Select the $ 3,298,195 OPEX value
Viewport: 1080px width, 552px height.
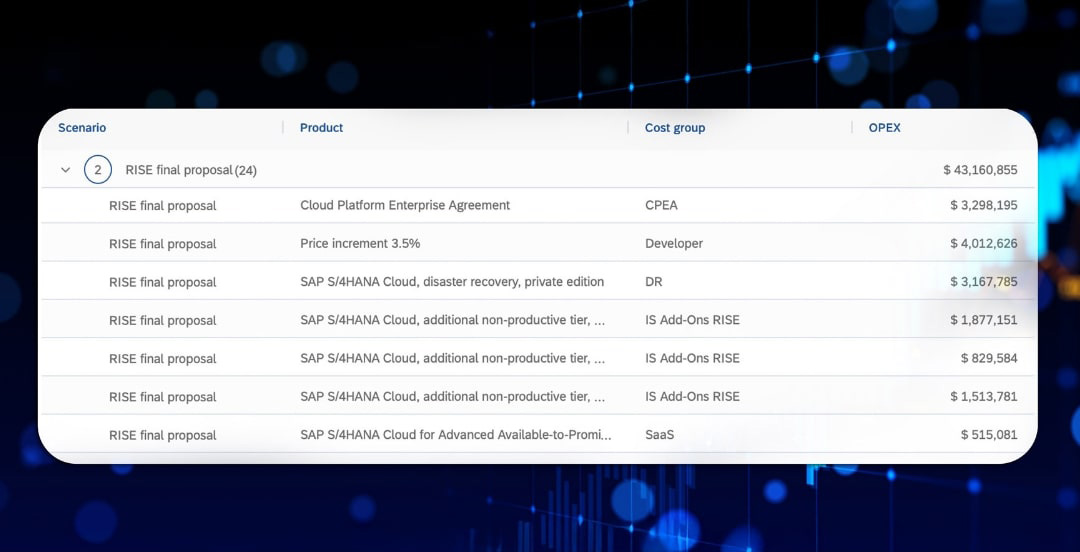[x=984, y=205]
